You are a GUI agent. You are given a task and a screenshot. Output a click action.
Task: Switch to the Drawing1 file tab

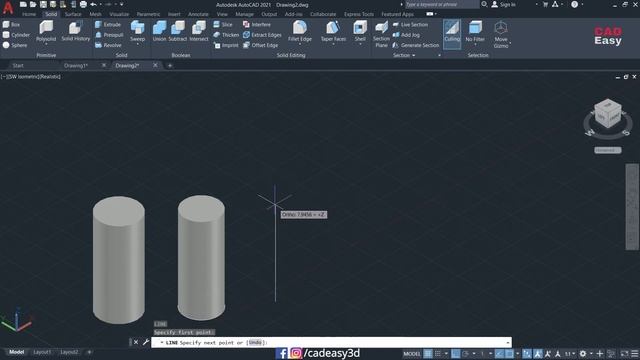[76, 65]
